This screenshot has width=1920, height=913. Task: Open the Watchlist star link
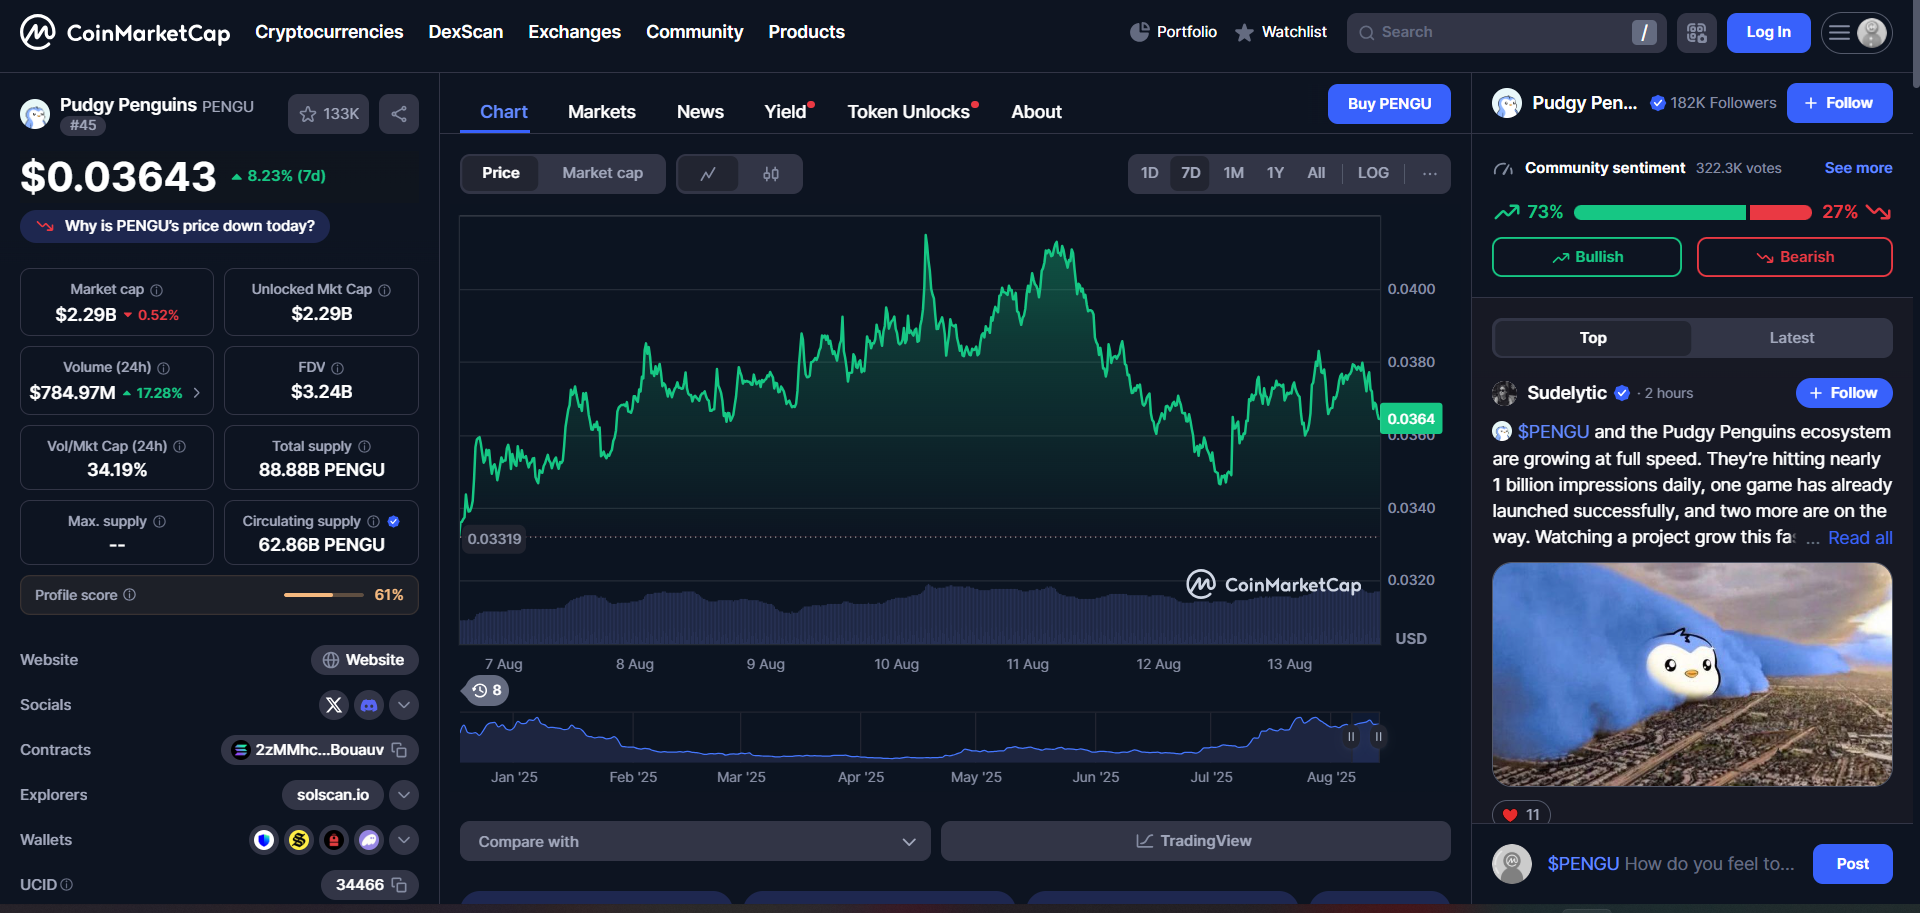1281,32
